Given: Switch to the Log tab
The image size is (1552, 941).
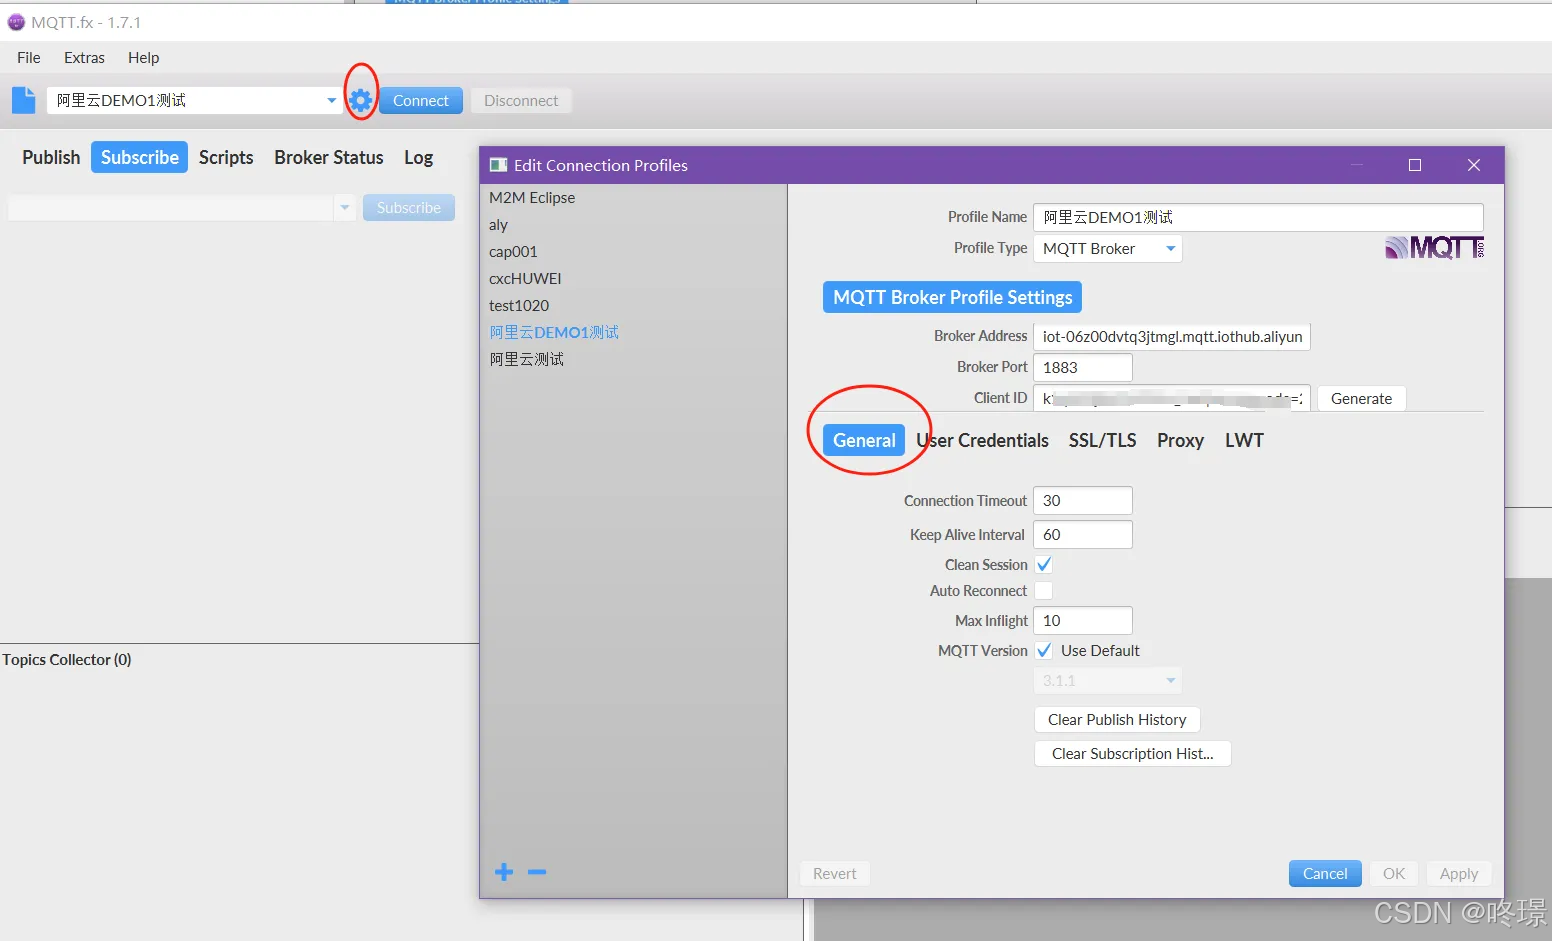Looking at the screenshot, I should click(418, 157).
